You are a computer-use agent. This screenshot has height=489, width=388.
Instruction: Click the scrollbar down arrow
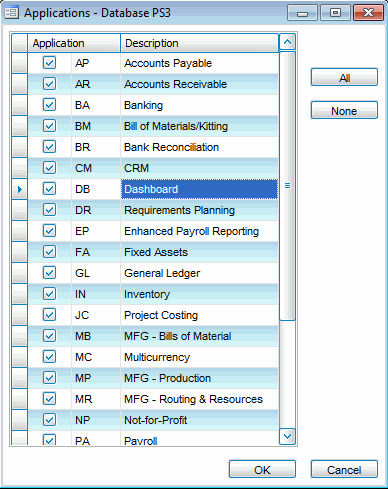point(287,436)
